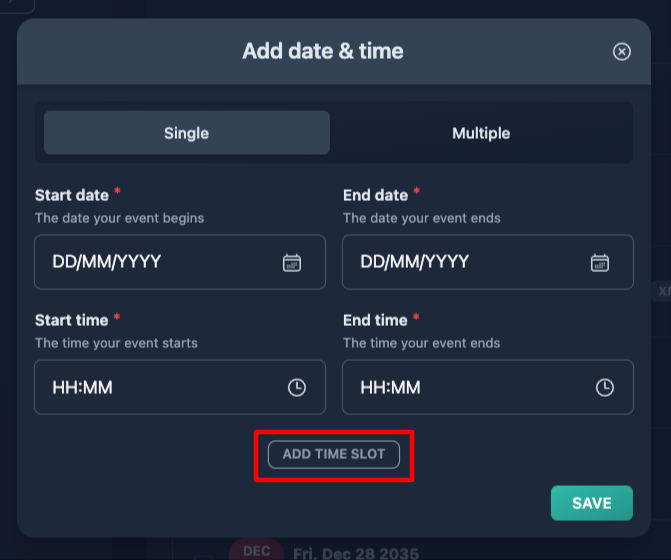Click the End time label text

click(375, 320)
